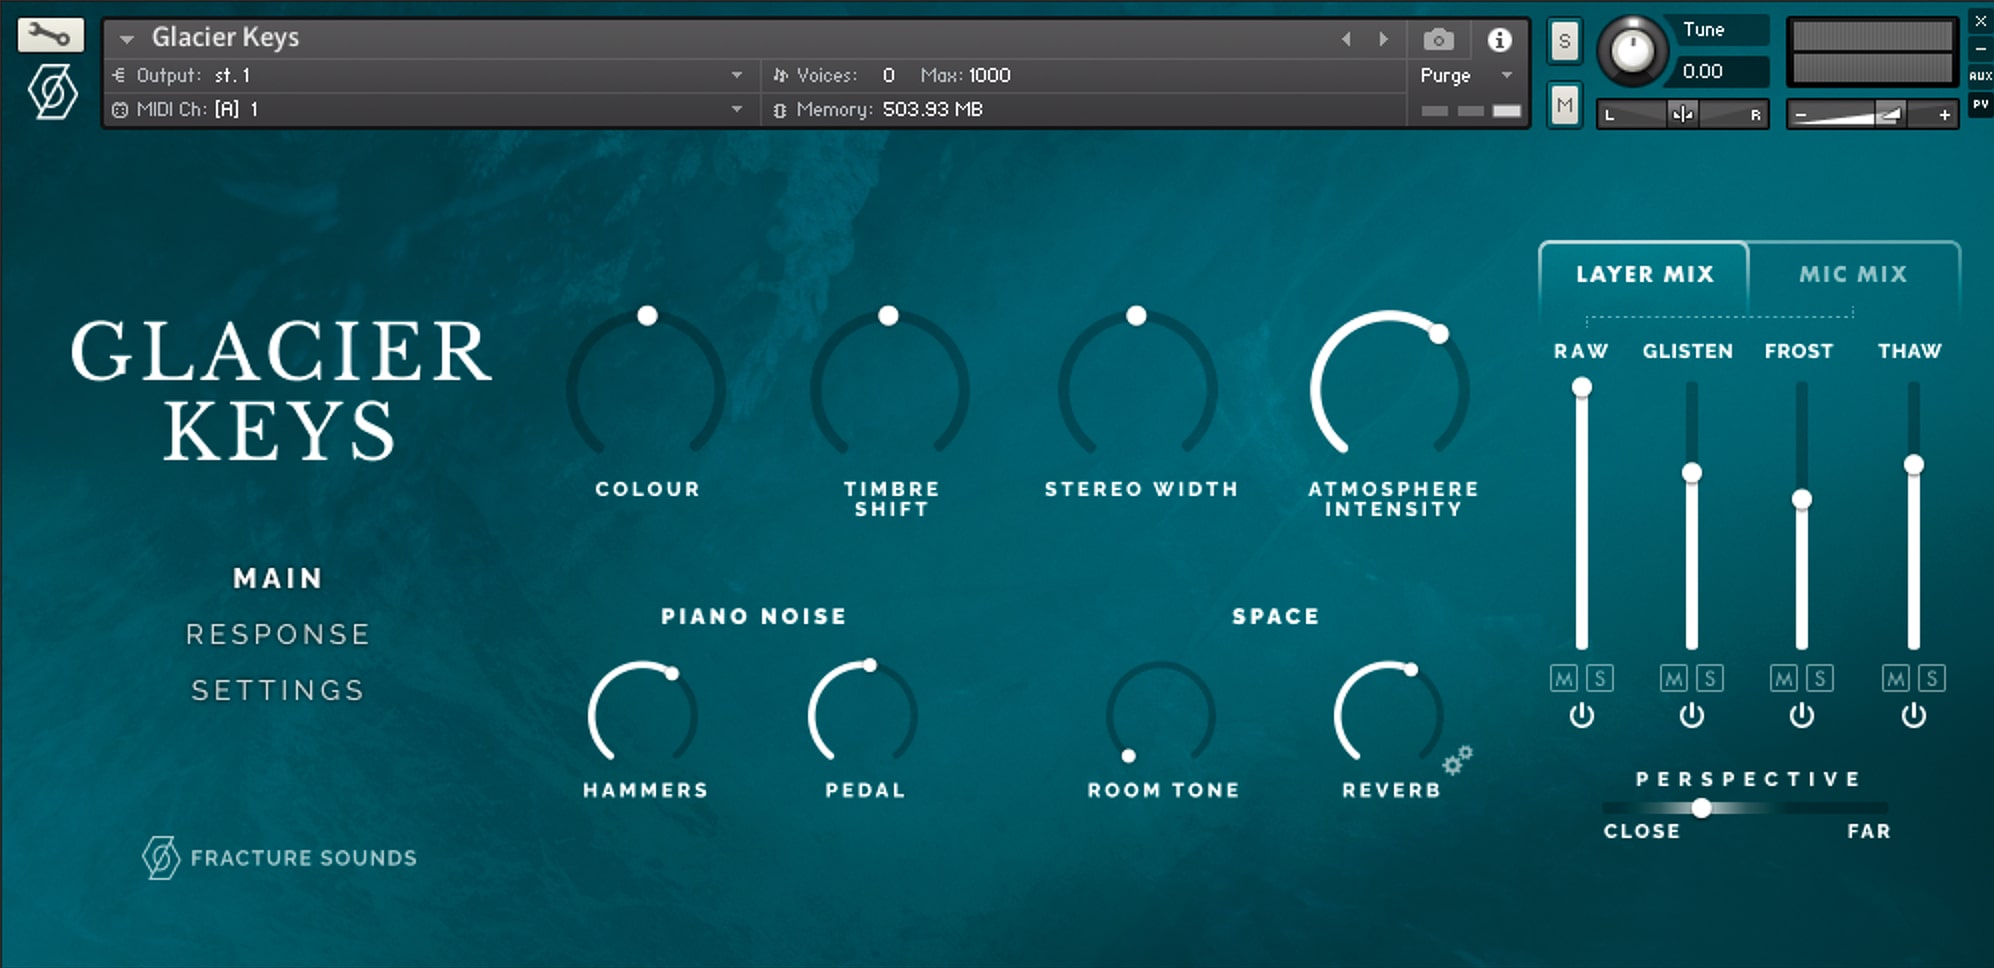Open reverb settings with the gear icon
1994x968 pixels.
pos(1457,760)
